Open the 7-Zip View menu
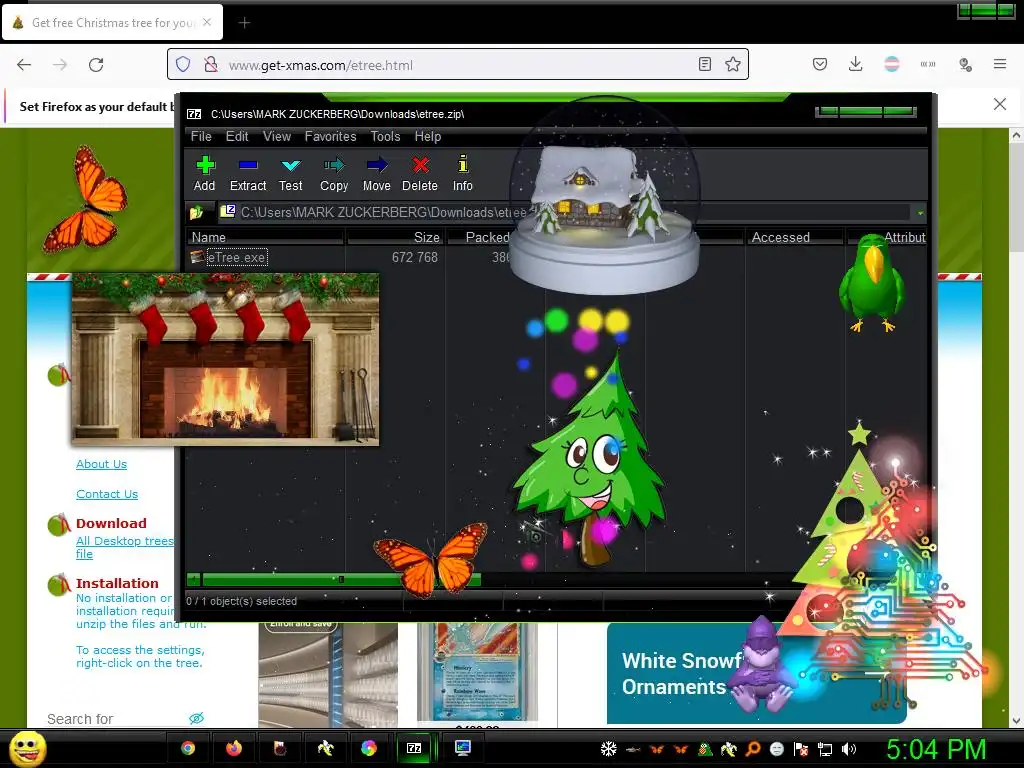This screenshot has width=1024, height=768. click(277, 136)
